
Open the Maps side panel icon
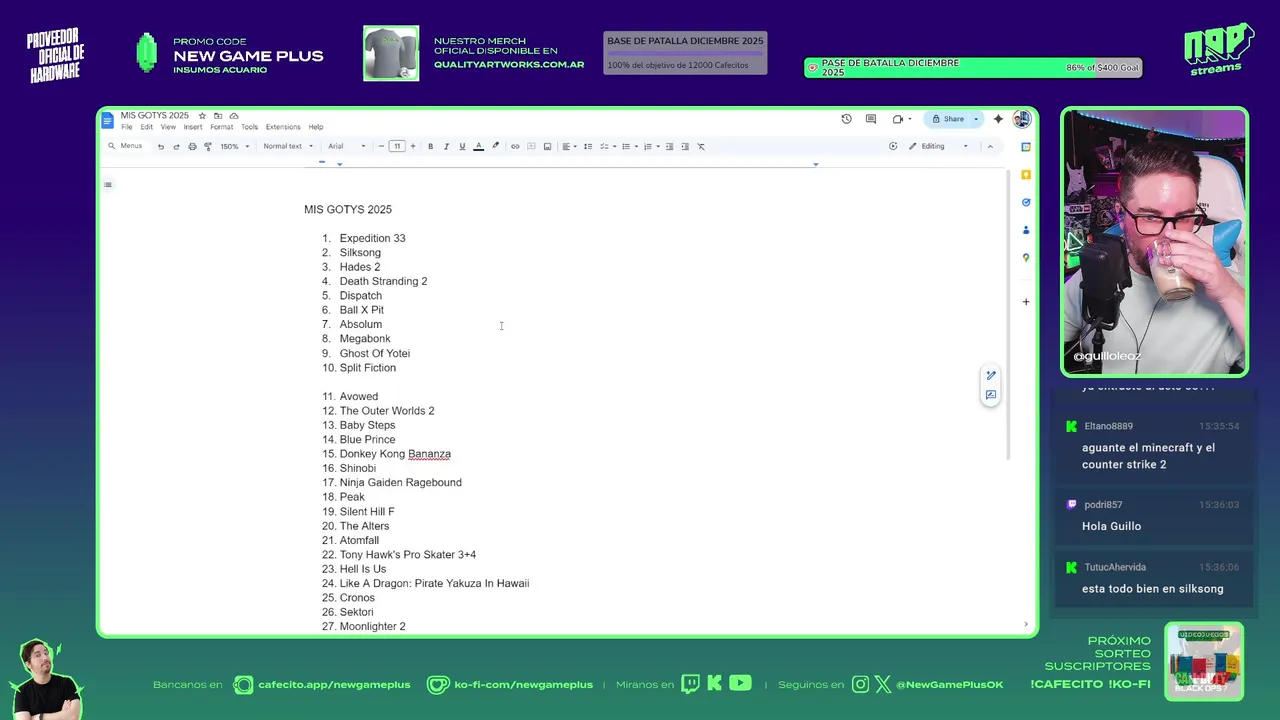(x=1026, y=258)
